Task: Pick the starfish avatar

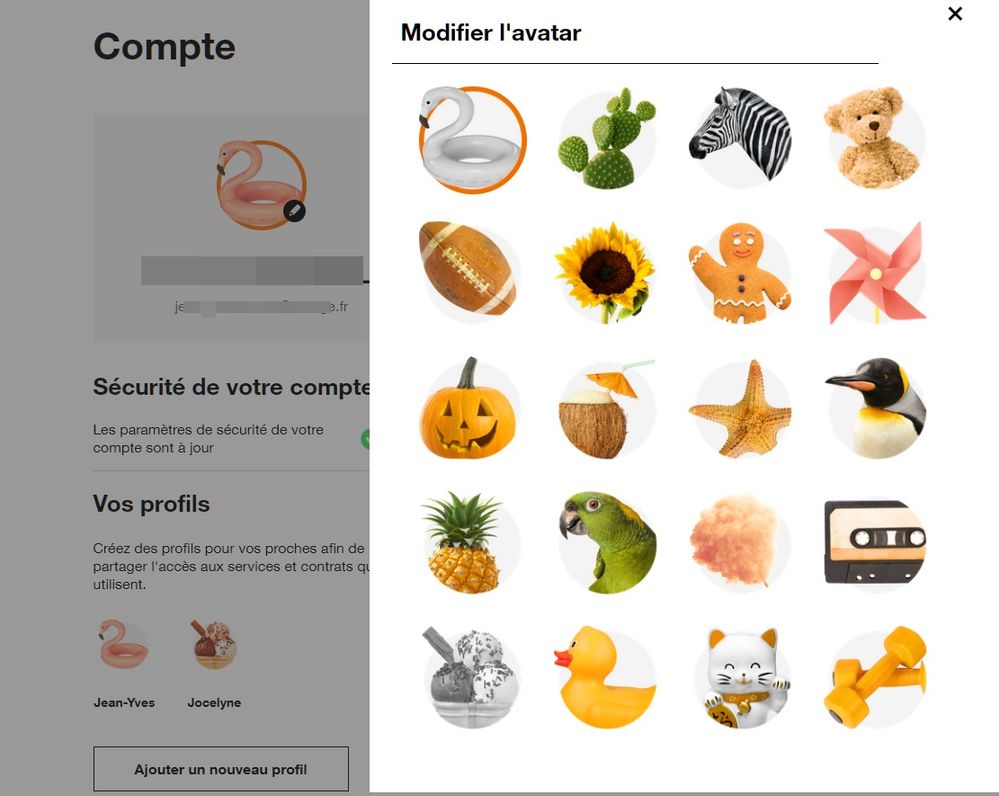Action: point(741,409)
